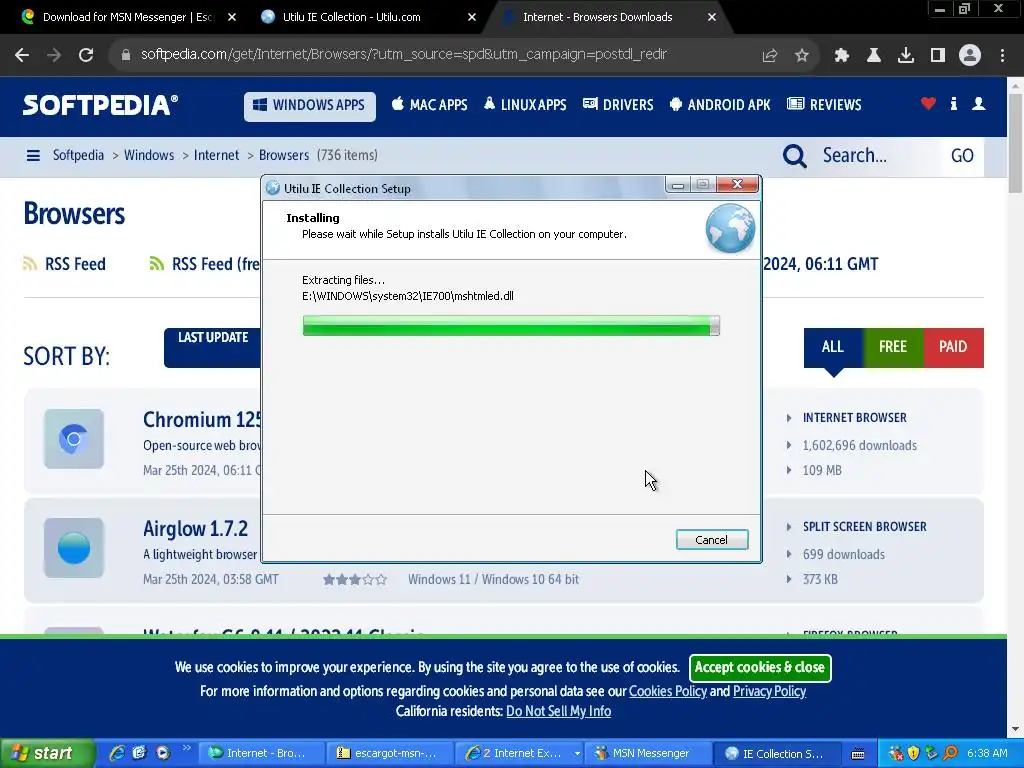Click the magnifier search icon
The image size is (1024, 768).
pos(795,156)
